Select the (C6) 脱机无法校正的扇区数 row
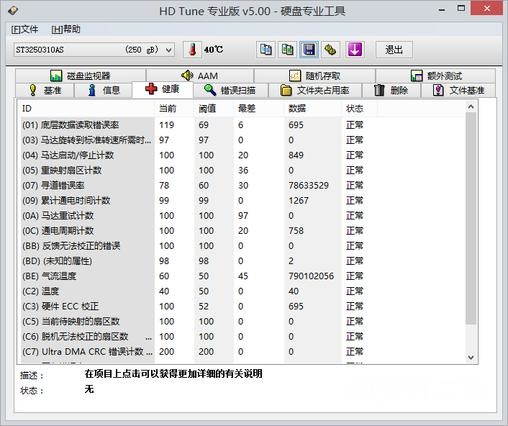508x426 pixels. 193,337
